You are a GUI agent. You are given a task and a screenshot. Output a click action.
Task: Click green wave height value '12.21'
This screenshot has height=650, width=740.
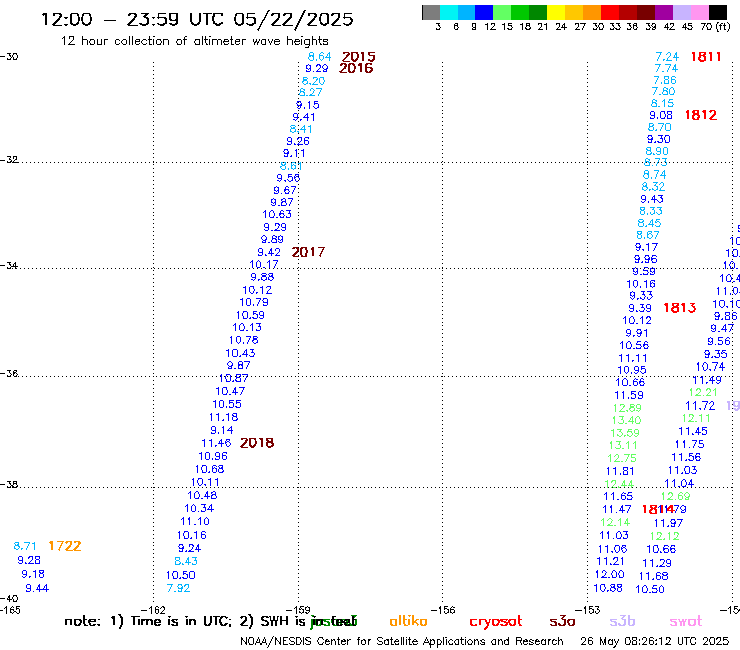tap(703, 392)
